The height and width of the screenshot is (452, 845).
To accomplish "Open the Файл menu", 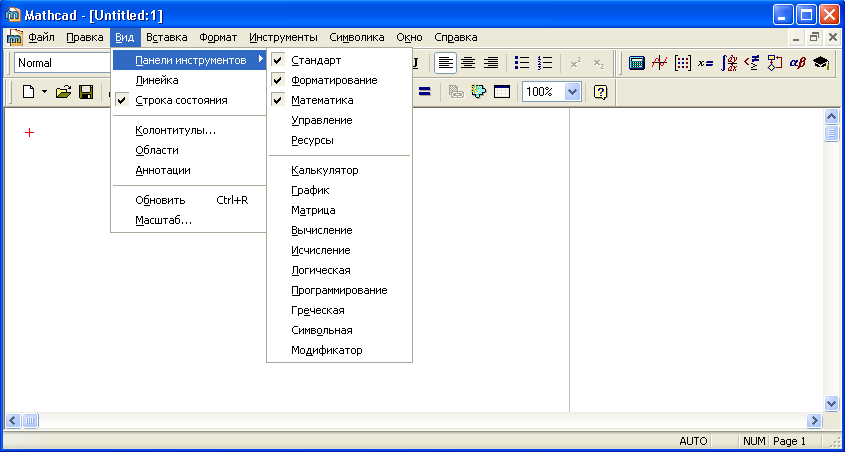I will 41,38.
